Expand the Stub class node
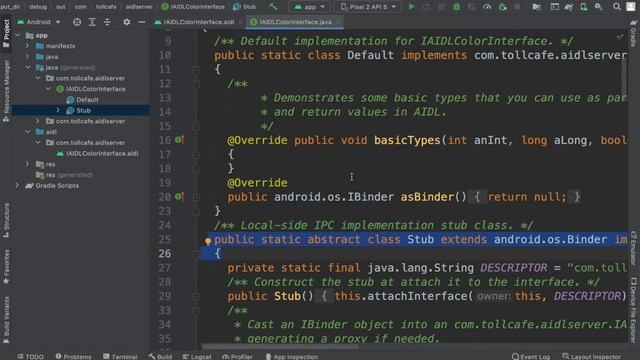 pos(58,110)
